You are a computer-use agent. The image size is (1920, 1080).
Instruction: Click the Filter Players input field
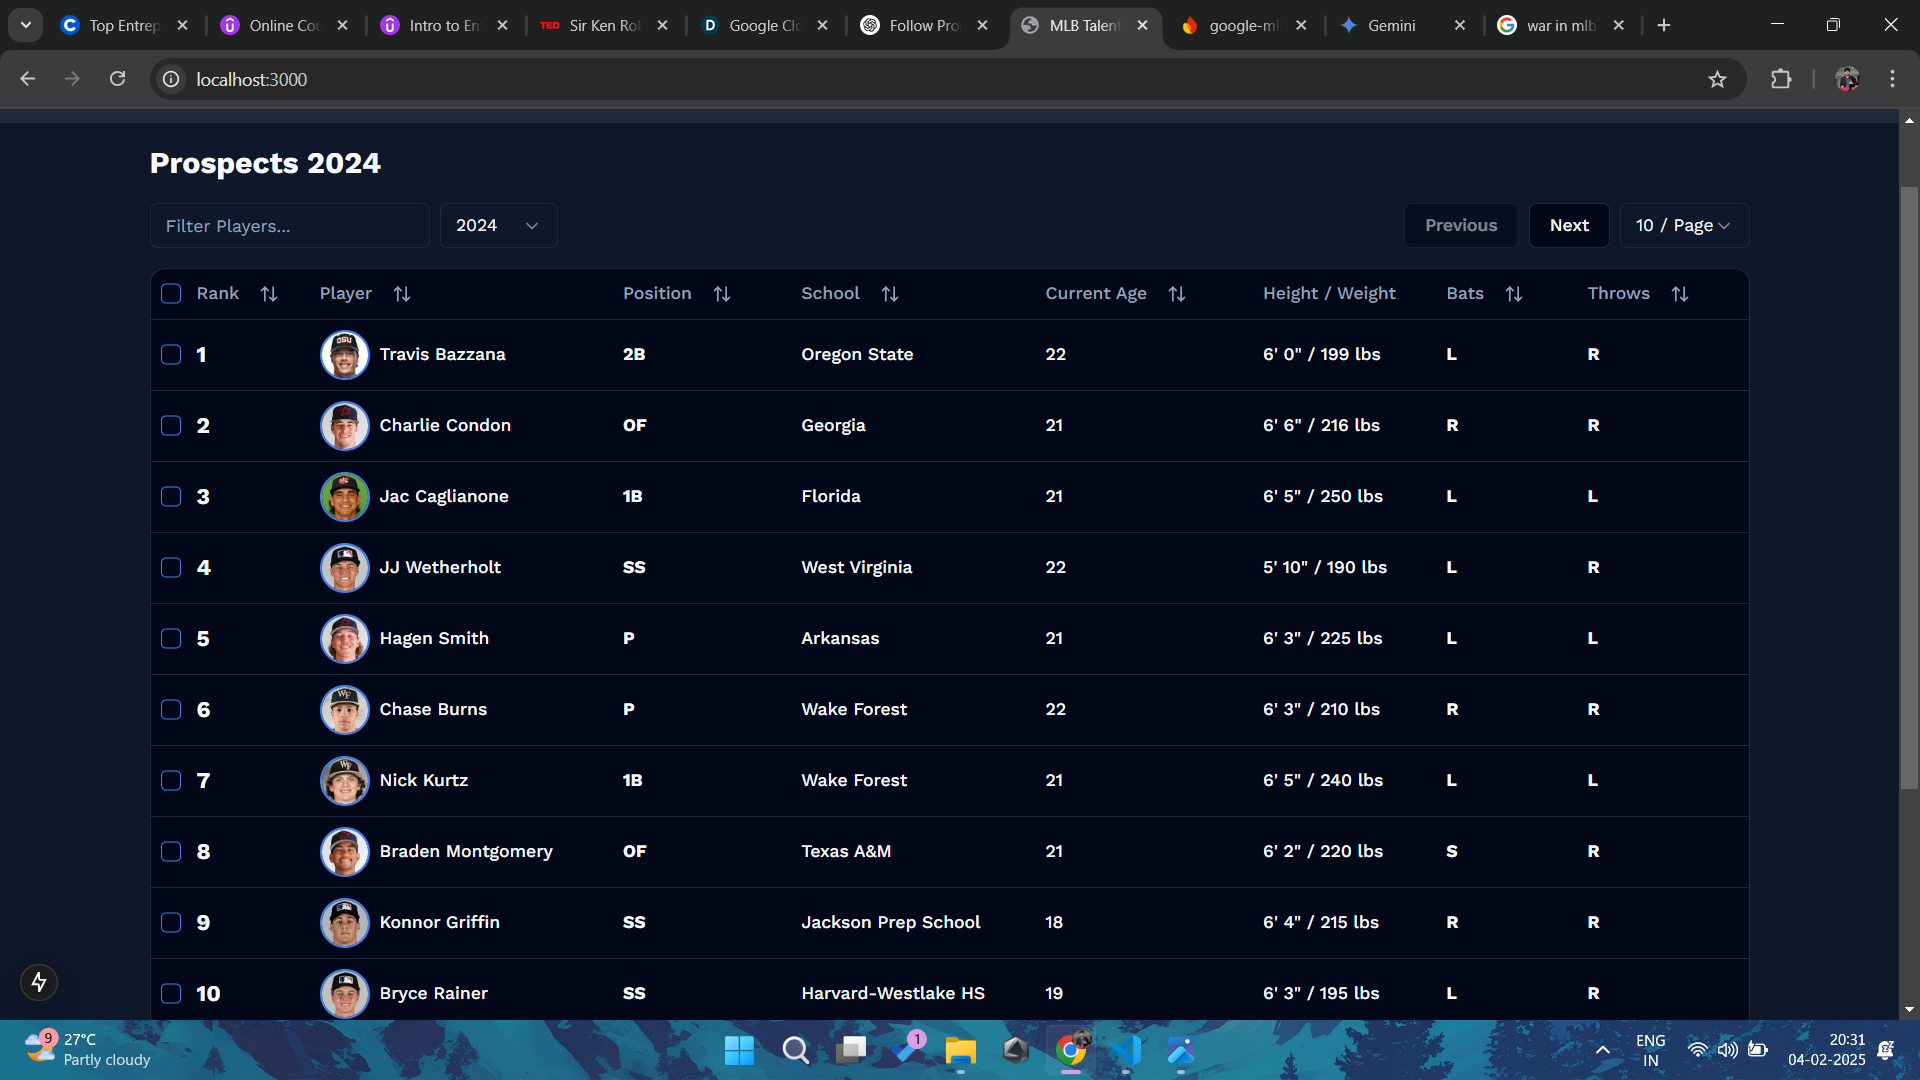(289, 226)
